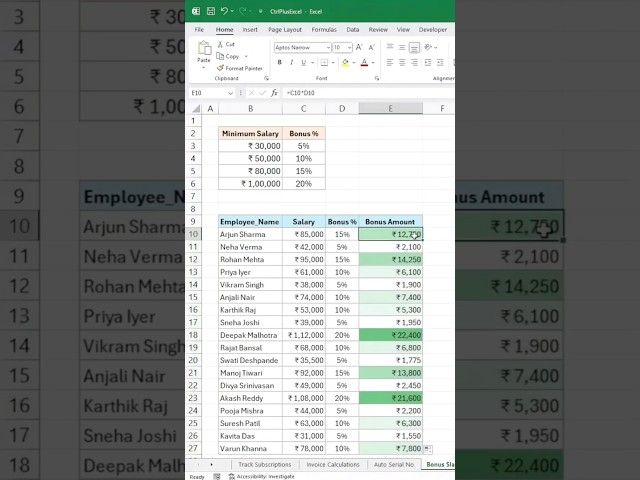640x480 pixels.
Task: Select column B header
Action: click(x=250, y=109)
